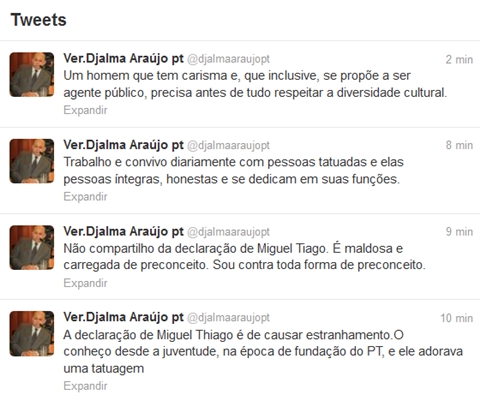Open avatar on the 9 min tweet
This screenshot has width=480, height=400.
click(x=32, y=248)
